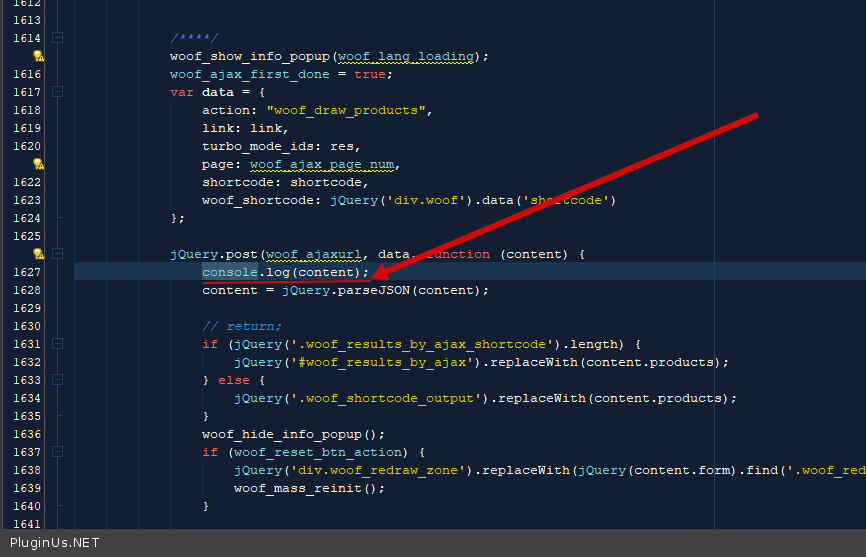
Task: Click the '// return;' comment
Action: (242, 326)
